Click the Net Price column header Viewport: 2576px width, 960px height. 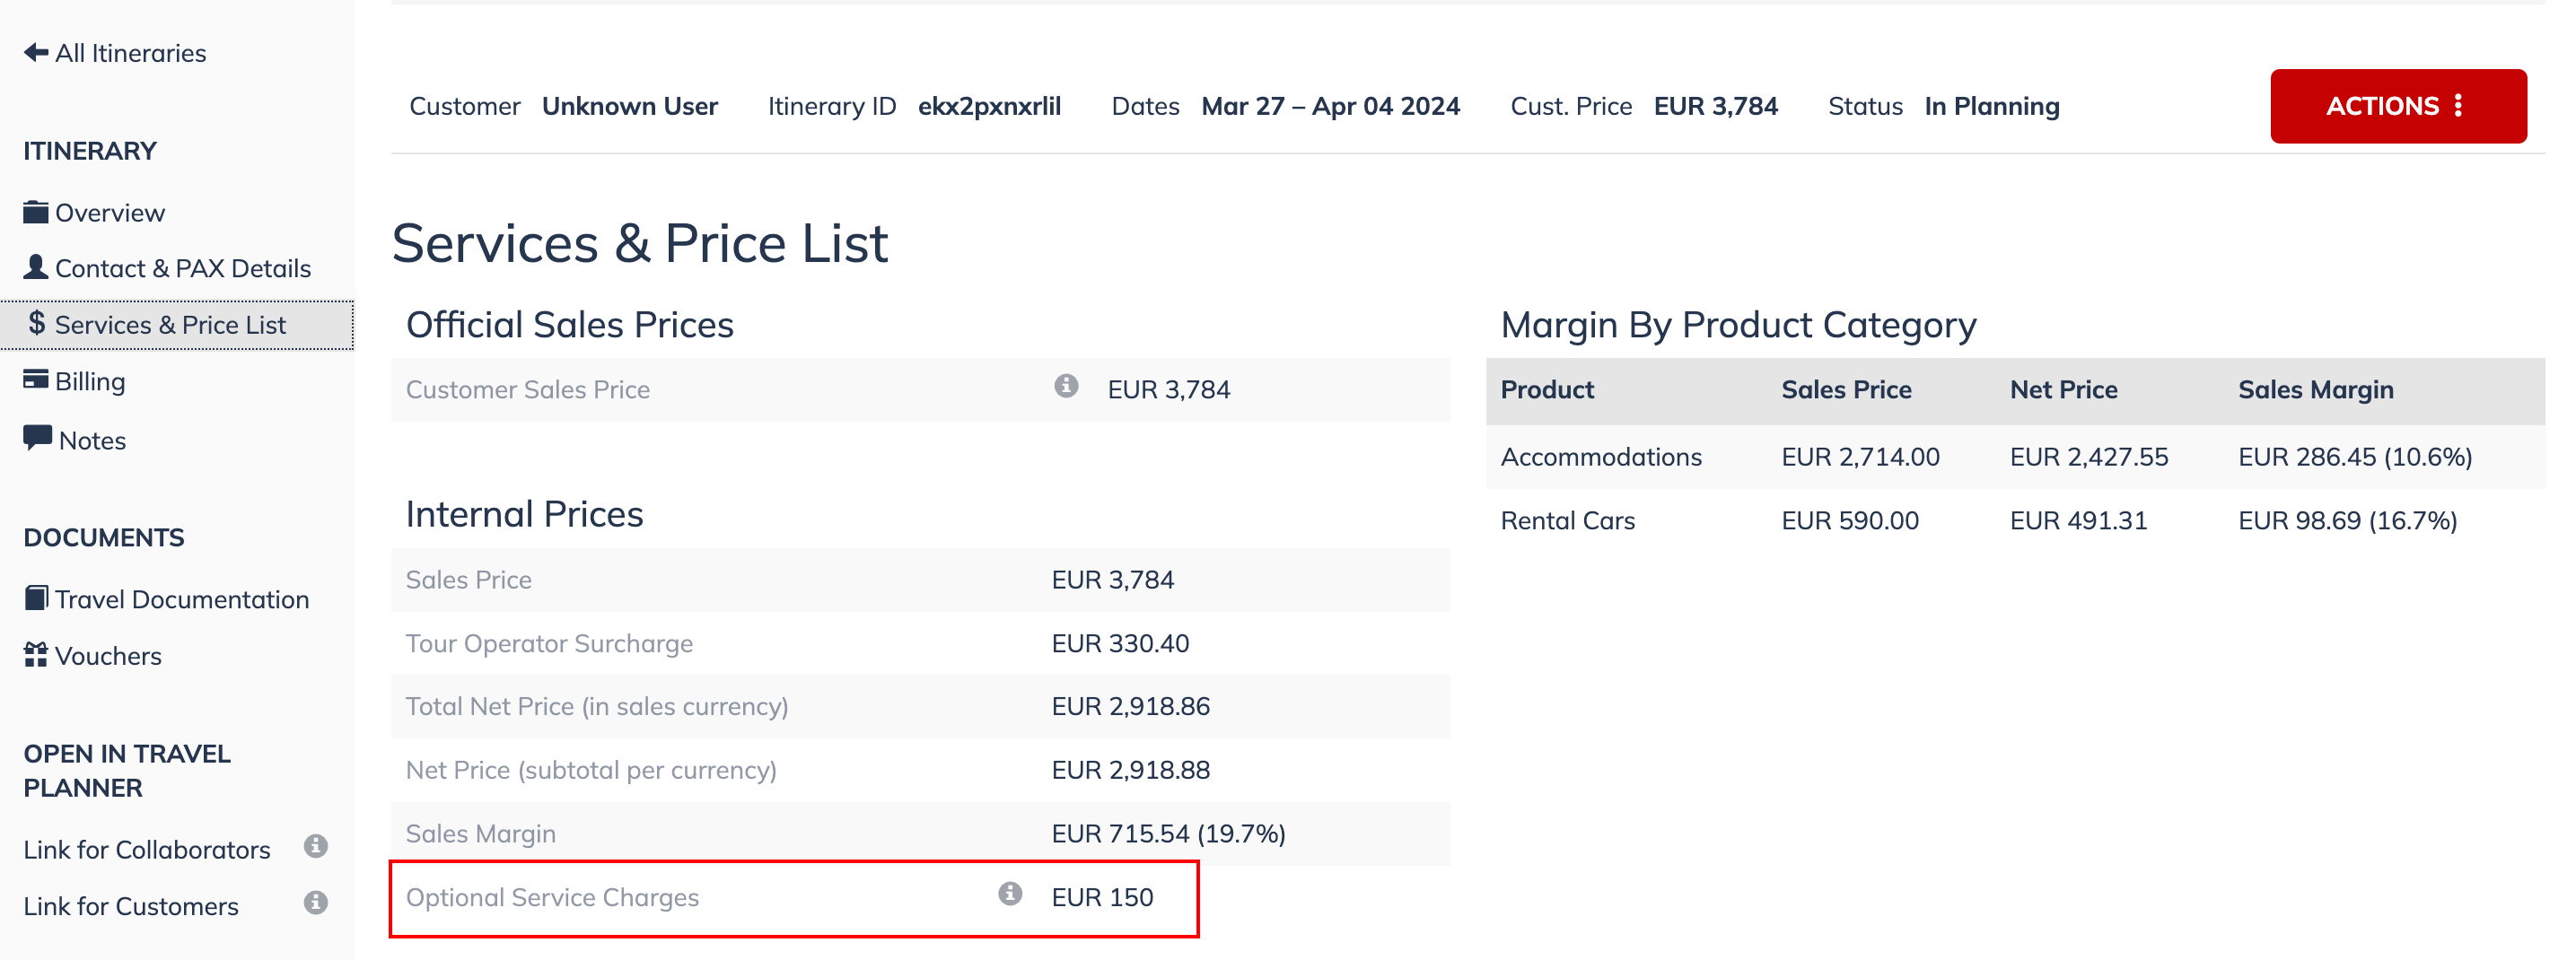click(x=2064, y=390)
